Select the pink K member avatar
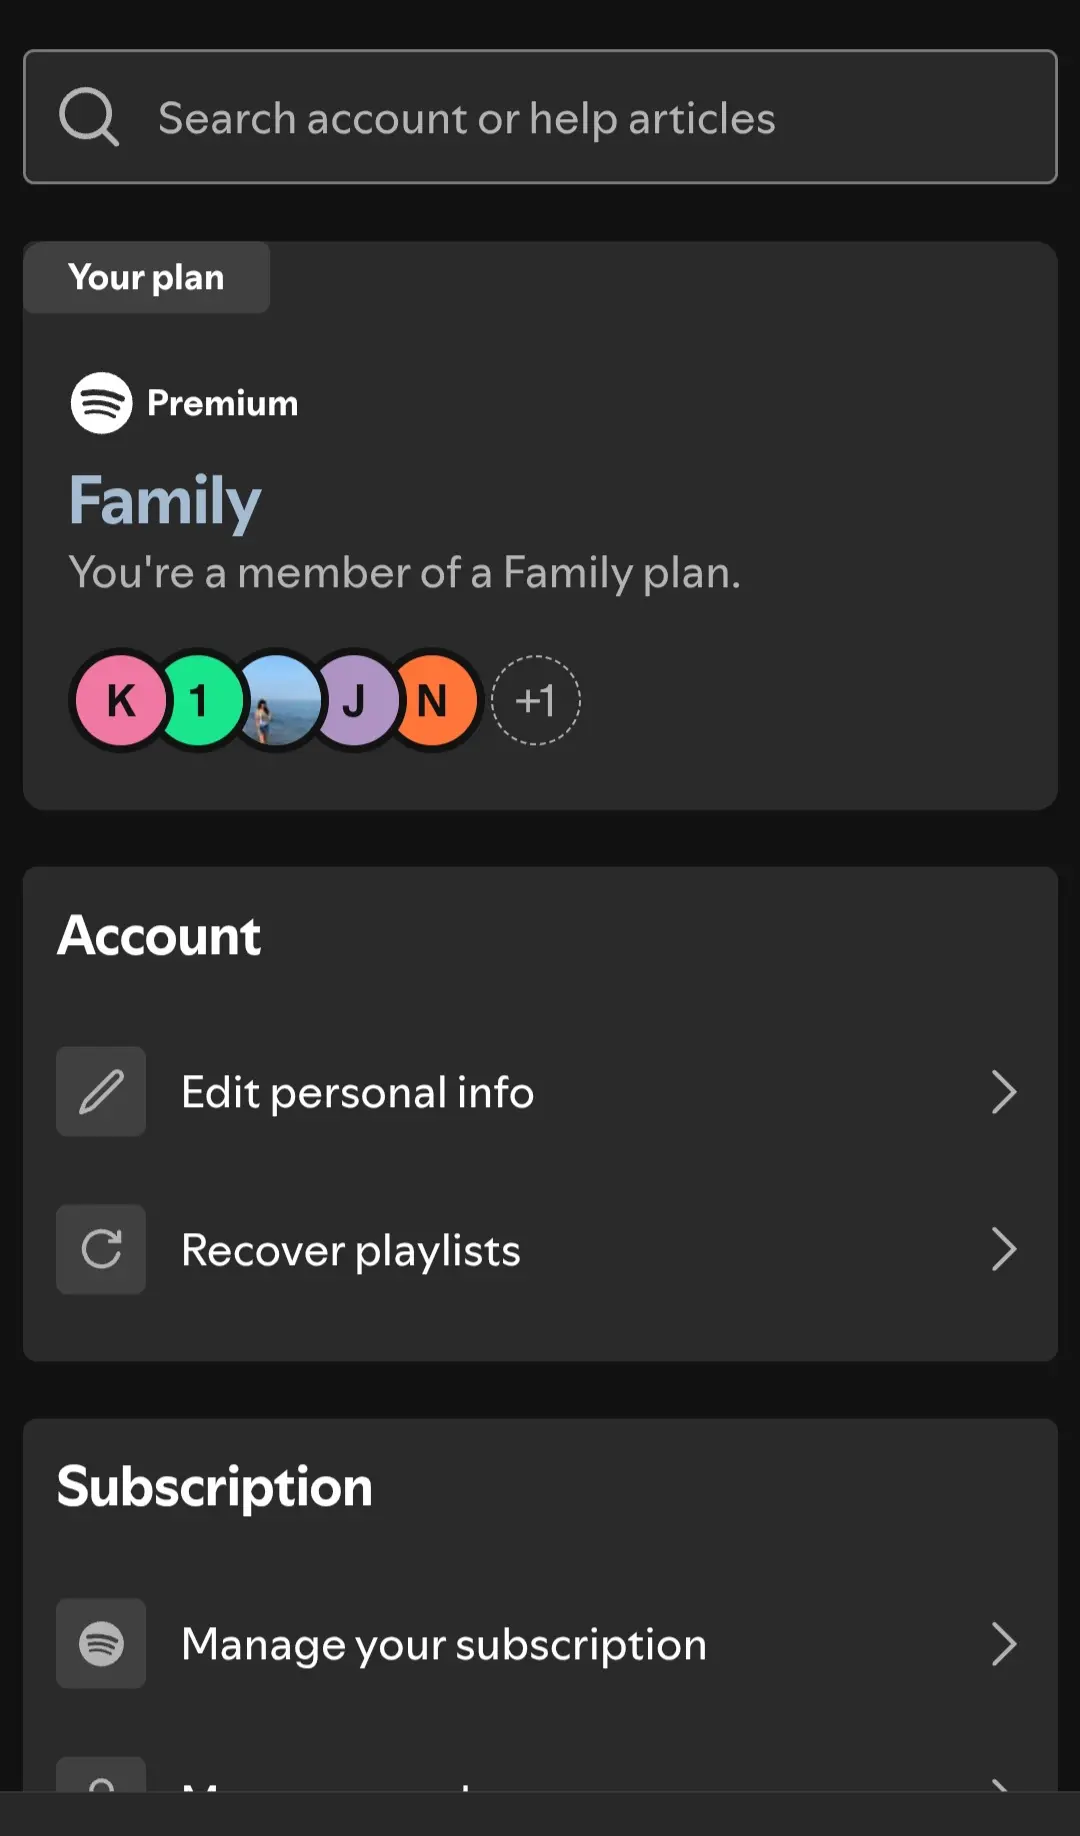The height and width of the screenshot is (1836, 1080). pyautogui.click(x=121, y=701)
